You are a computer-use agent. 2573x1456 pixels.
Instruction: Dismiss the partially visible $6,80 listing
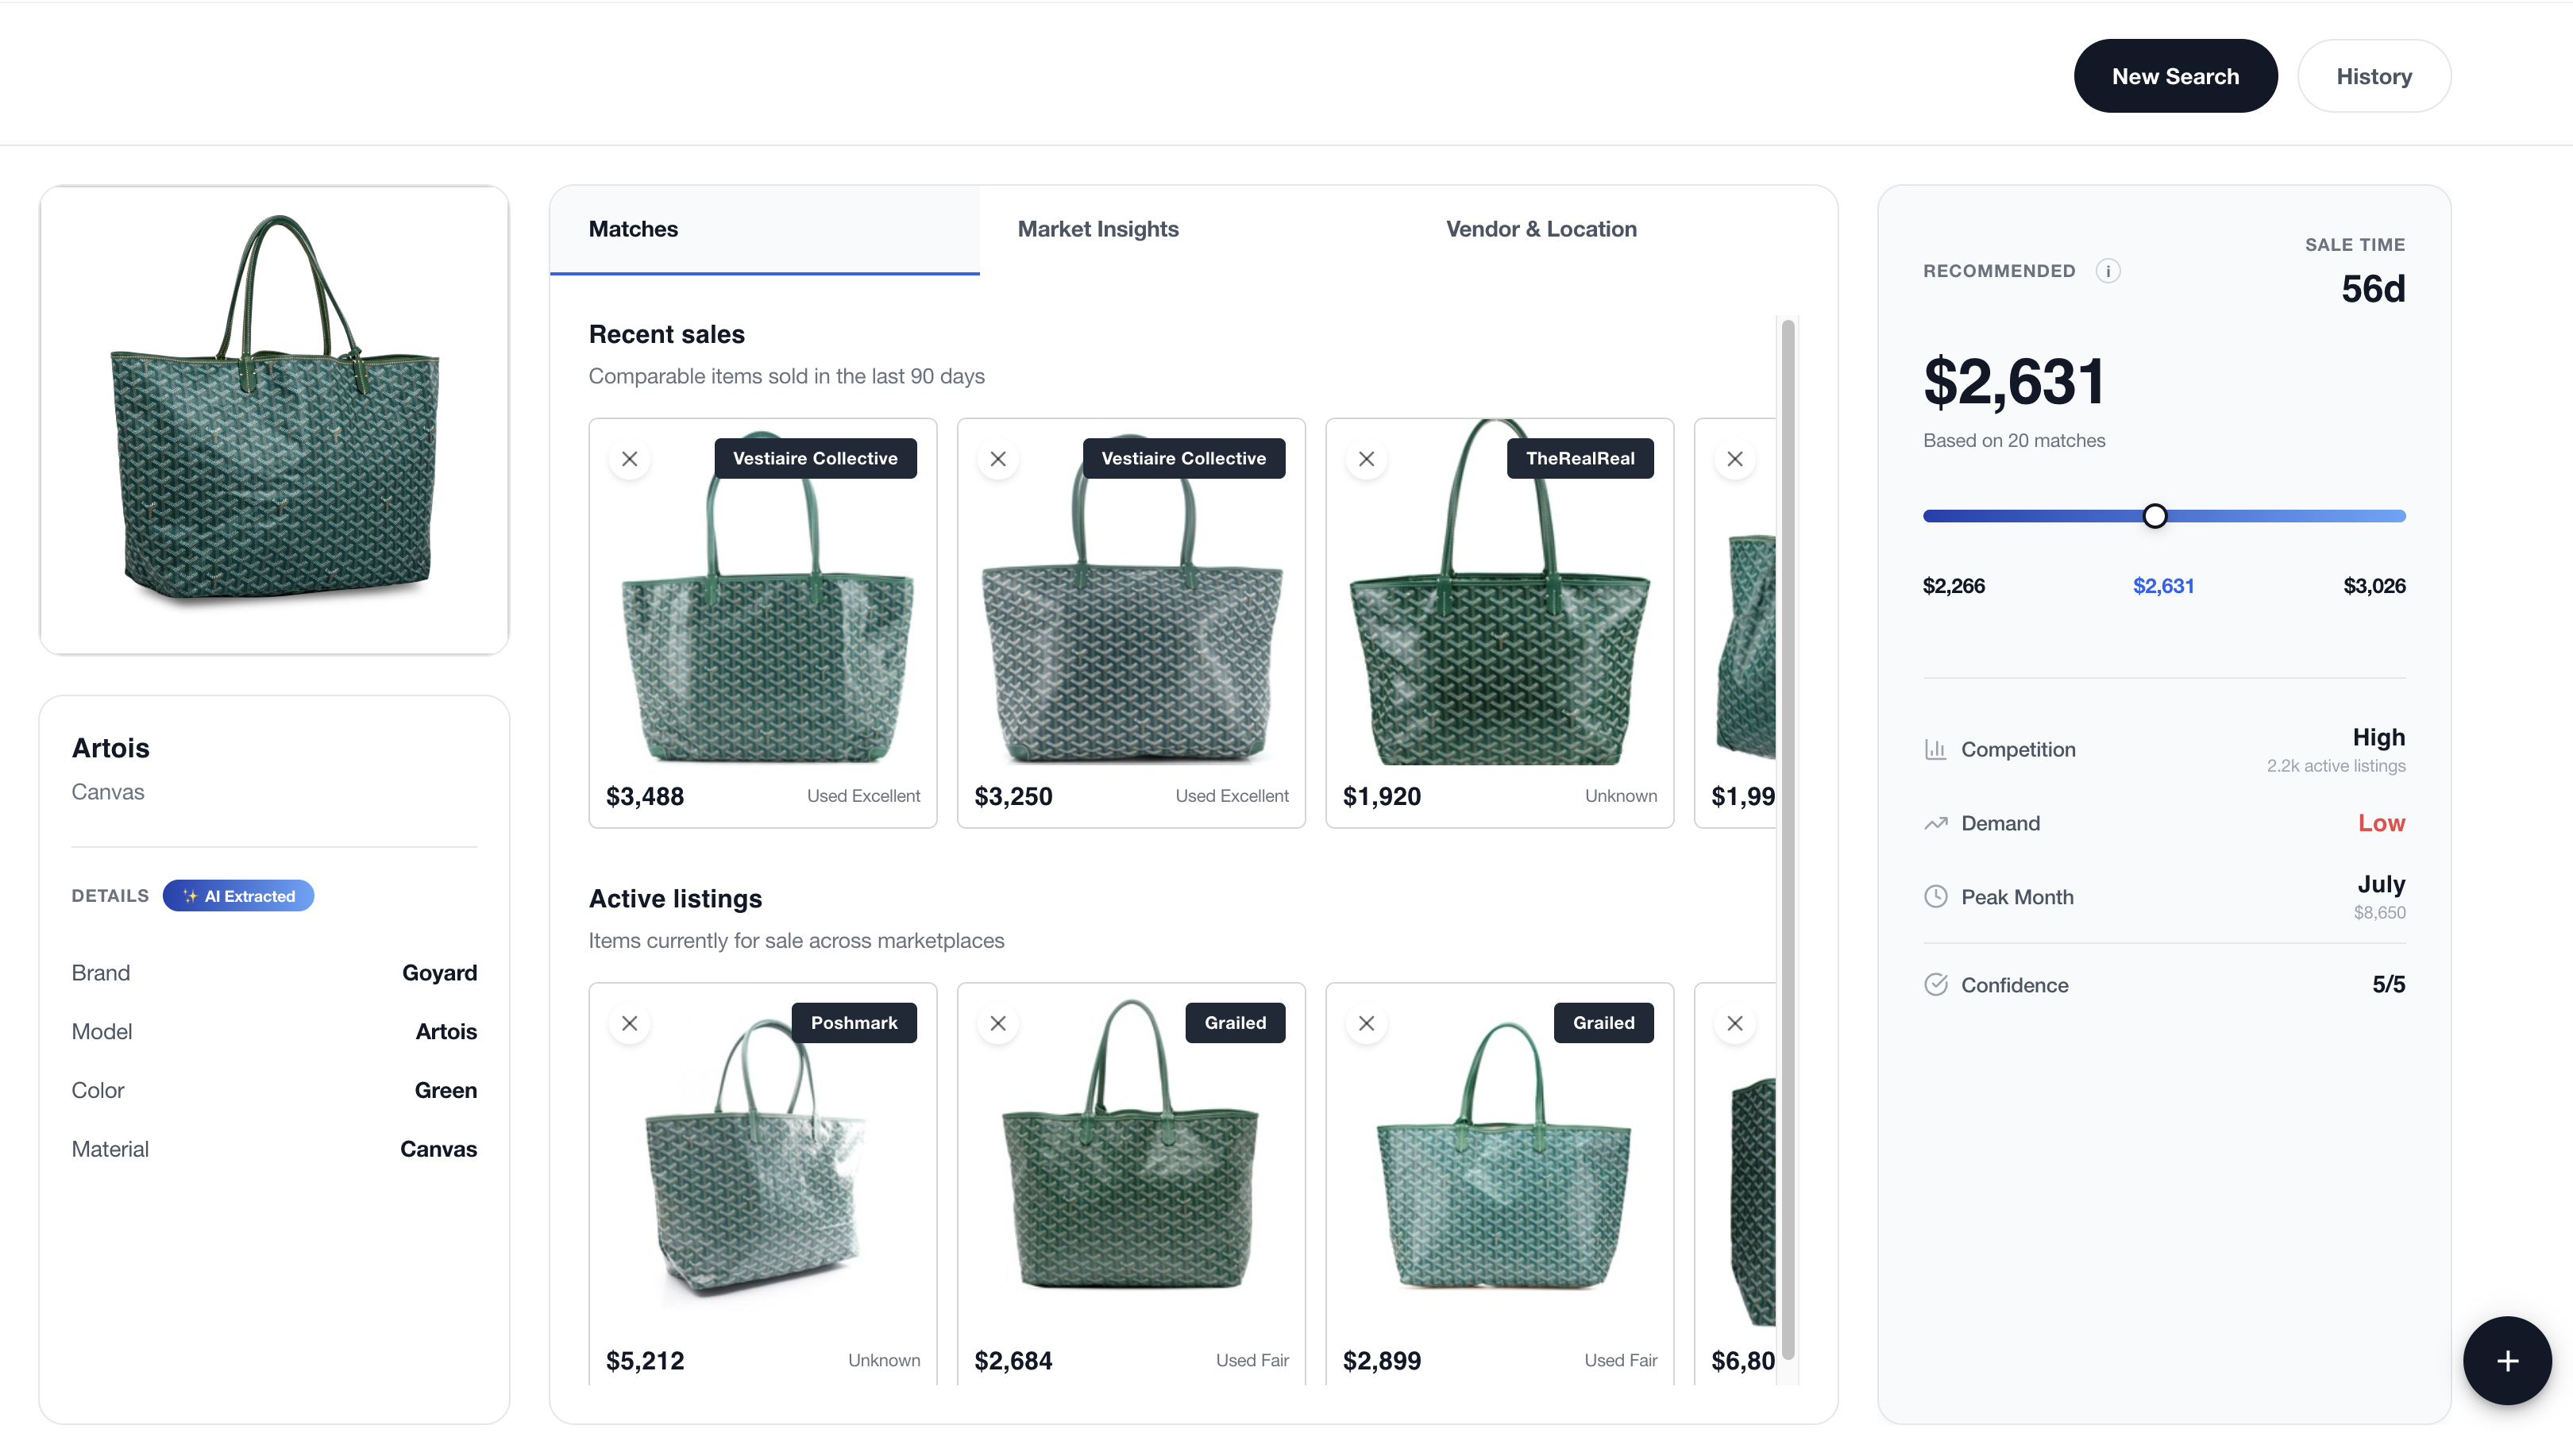click(x=1734, y=1023)
